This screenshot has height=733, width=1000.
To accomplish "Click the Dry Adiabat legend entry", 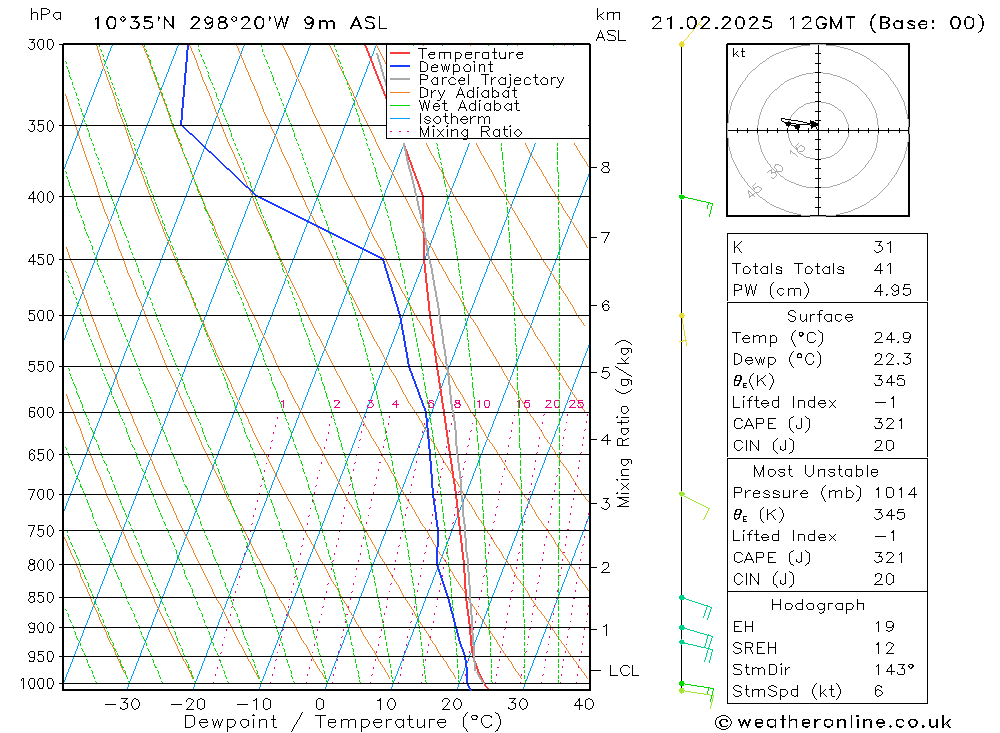I will click(453, 93).
